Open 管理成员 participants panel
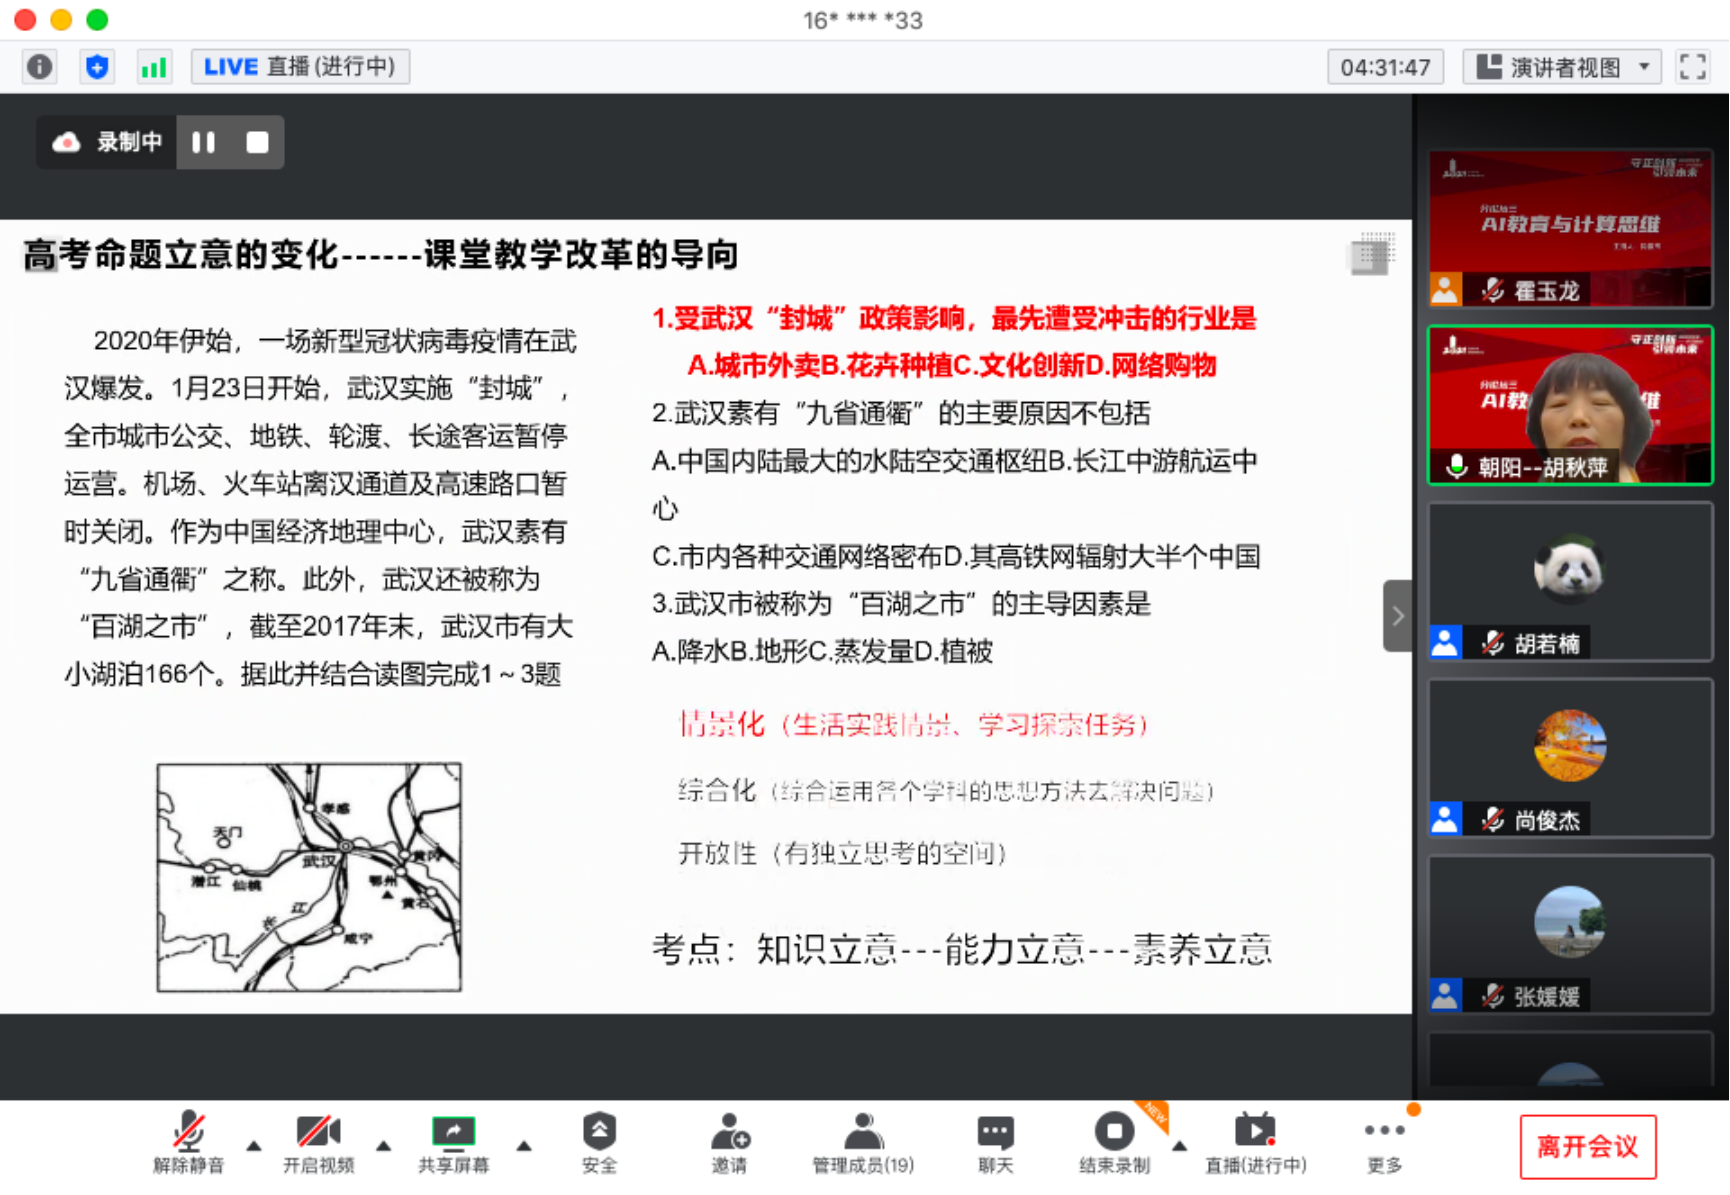 point(862,1142)
